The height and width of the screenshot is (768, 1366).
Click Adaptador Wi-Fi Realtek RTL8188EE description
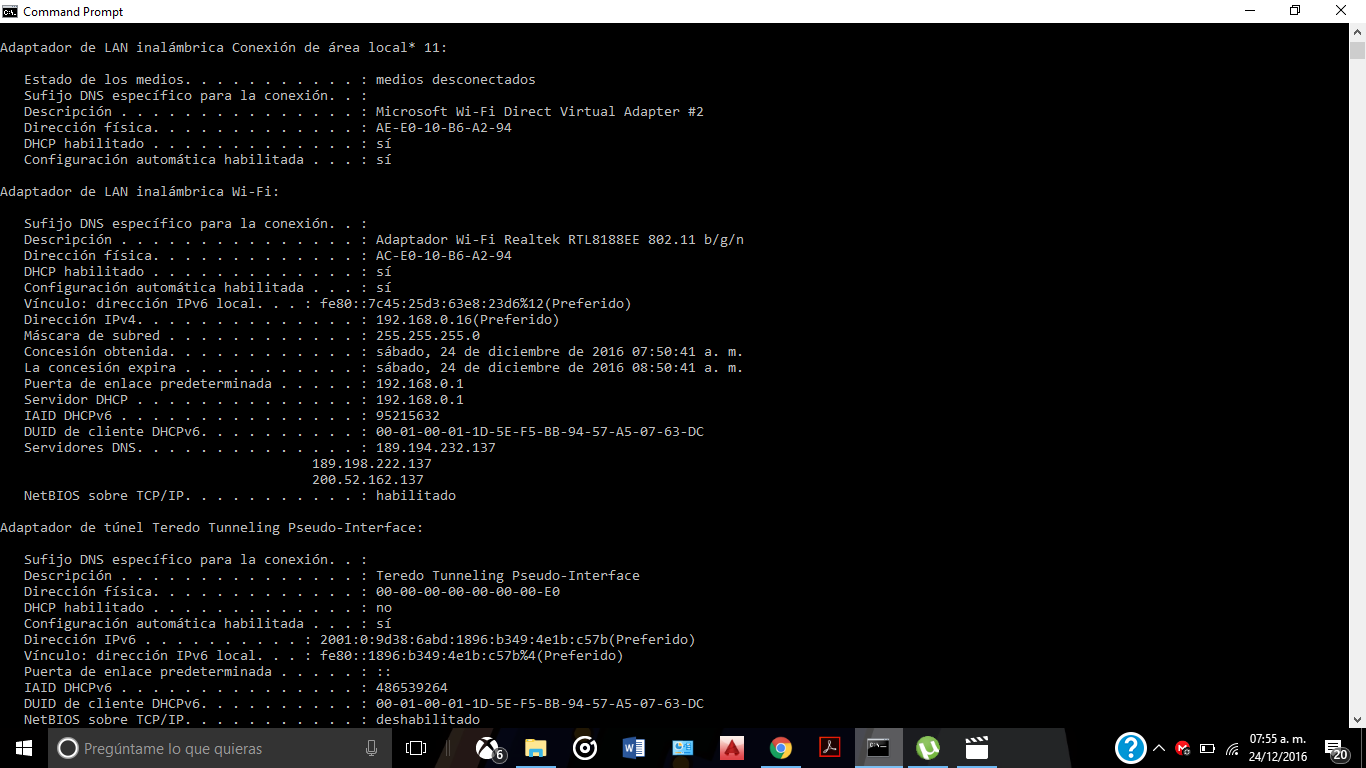click(560, 240)
